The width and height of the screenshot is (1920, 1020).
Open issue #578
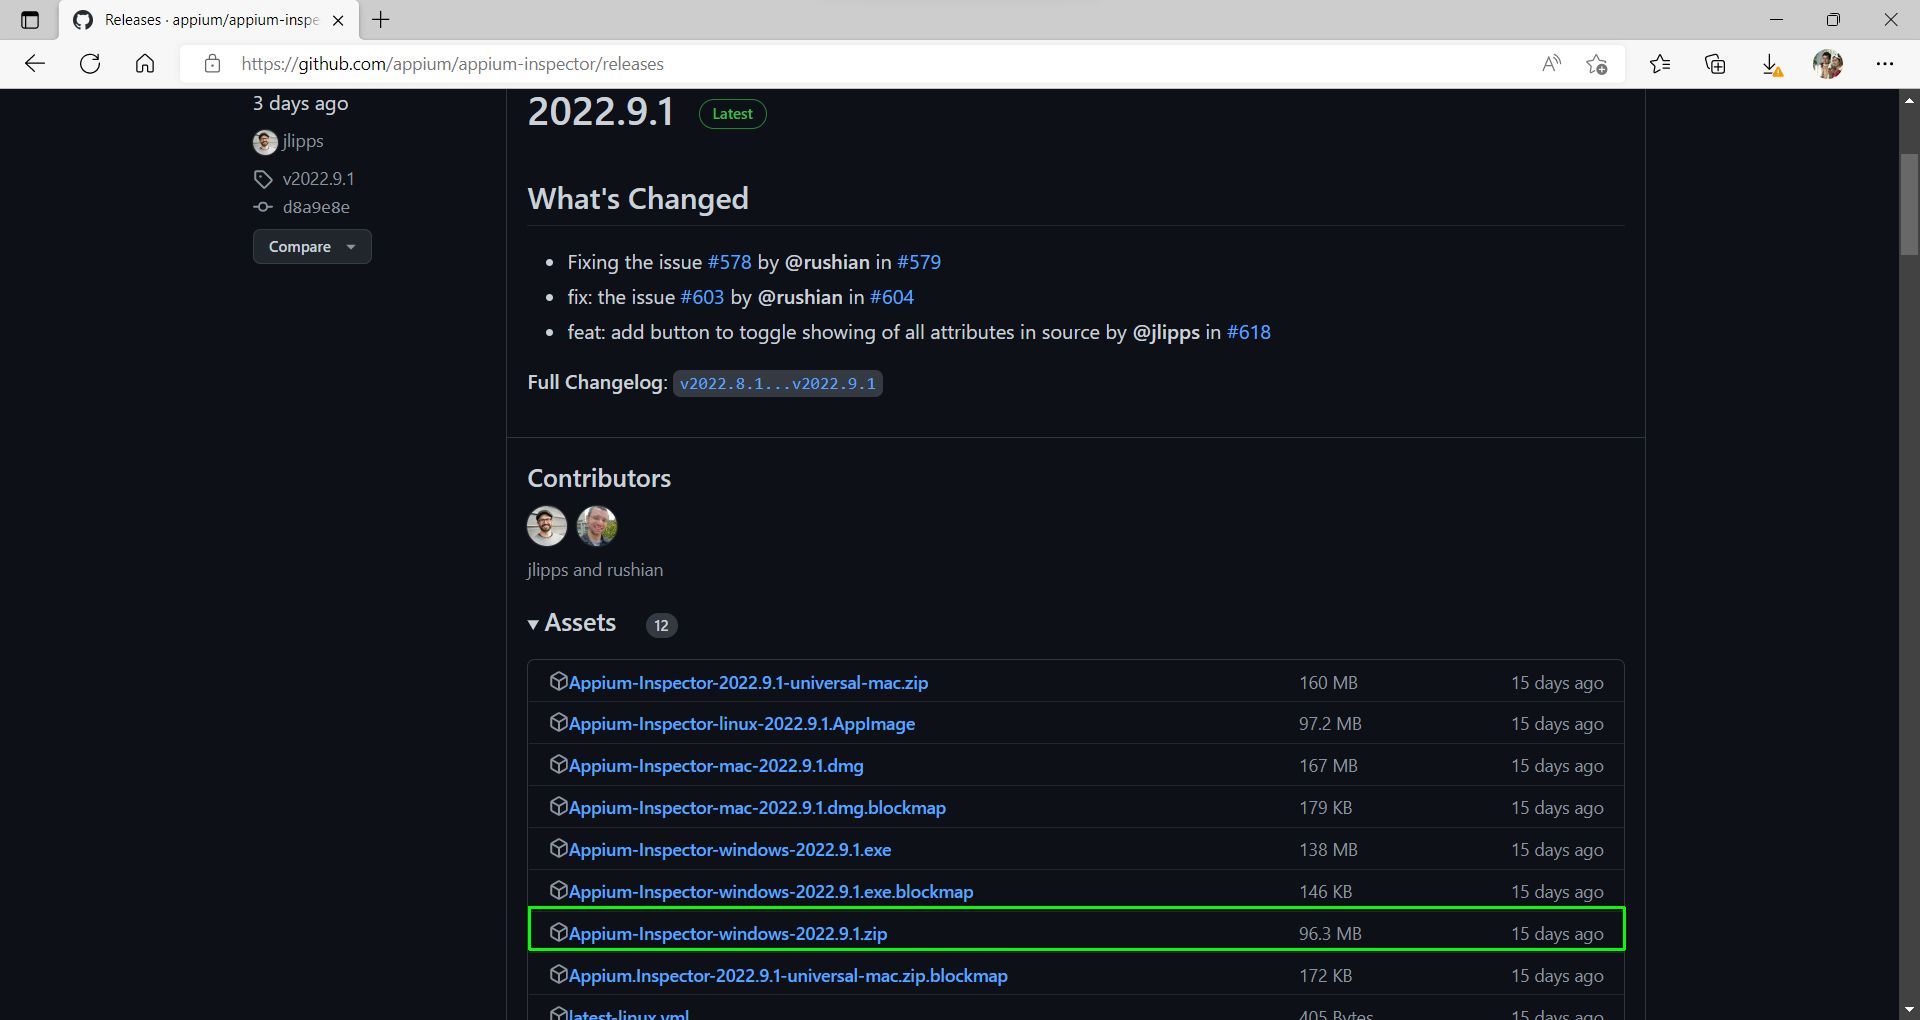(x=729, y=262)
